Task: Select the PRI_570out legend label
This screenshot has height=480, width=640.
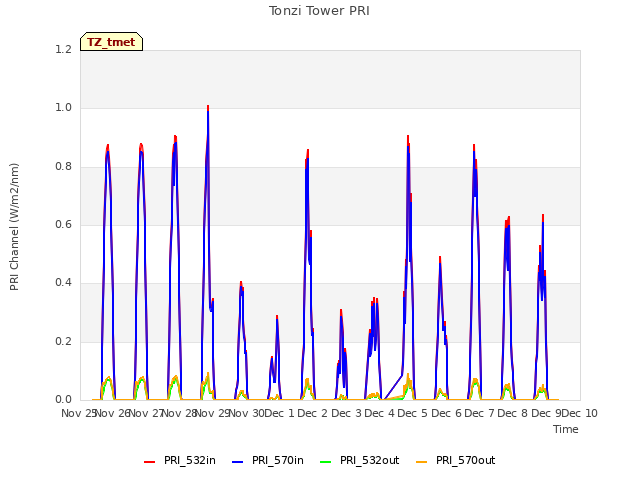Action: pos(465,460)
